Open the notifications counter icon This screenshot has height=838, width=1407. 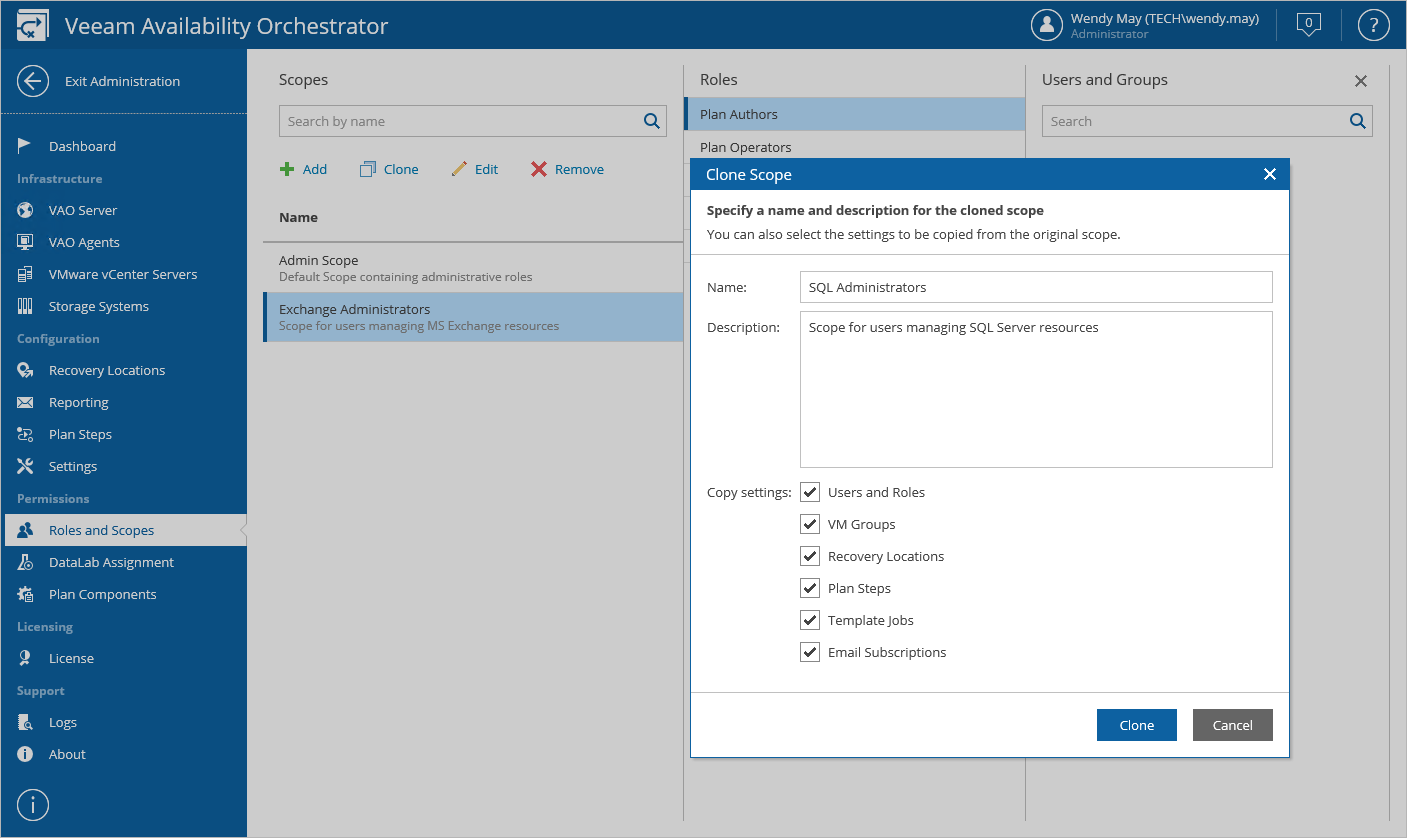click(1308, 24)
